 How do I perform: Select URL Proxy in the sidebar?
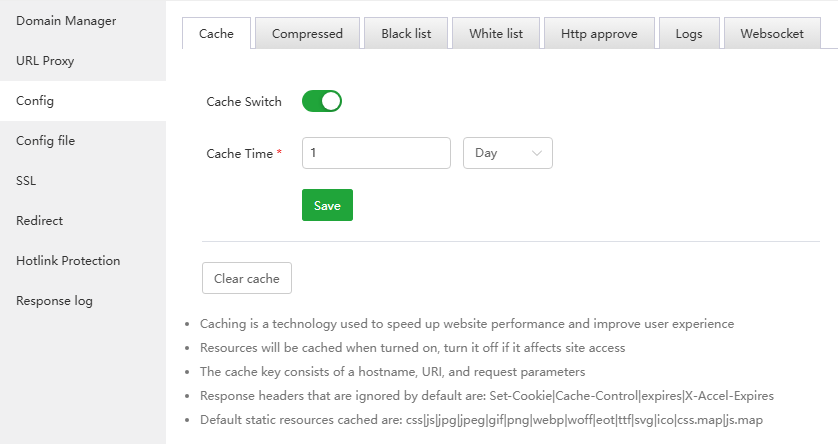45,61
